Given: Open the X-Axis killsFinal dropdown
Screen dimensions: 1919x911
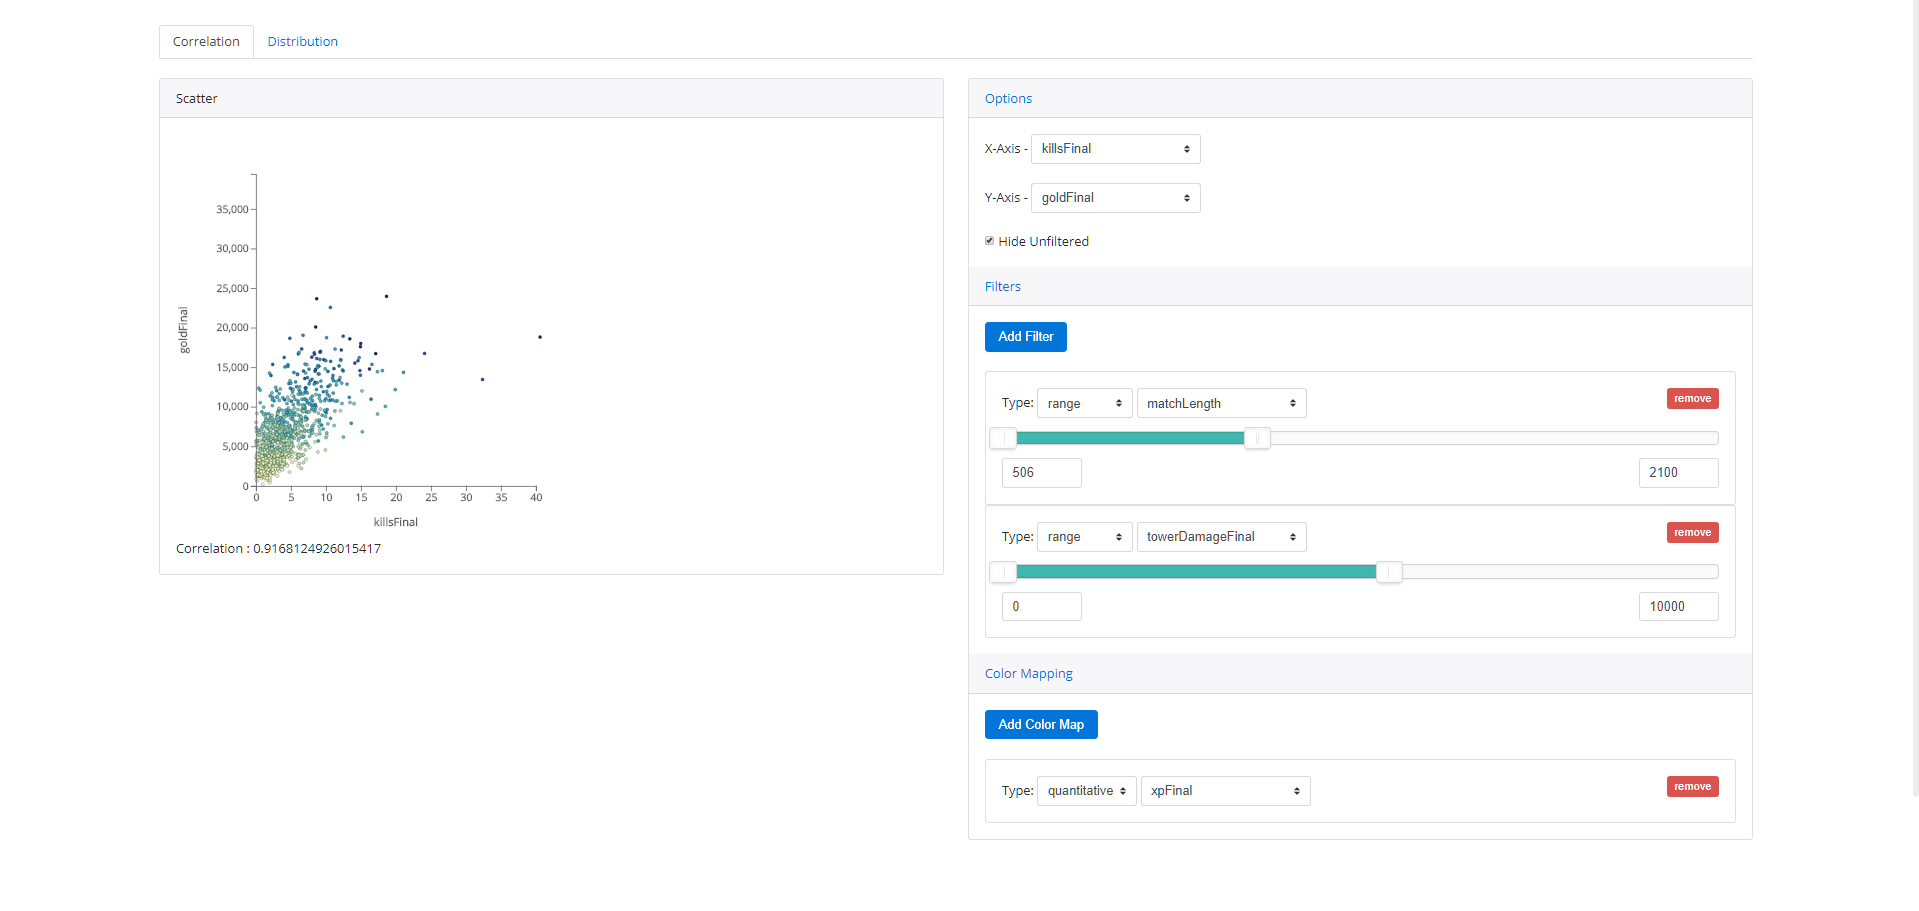Looking at the screenshot, I should (1115, 149).
